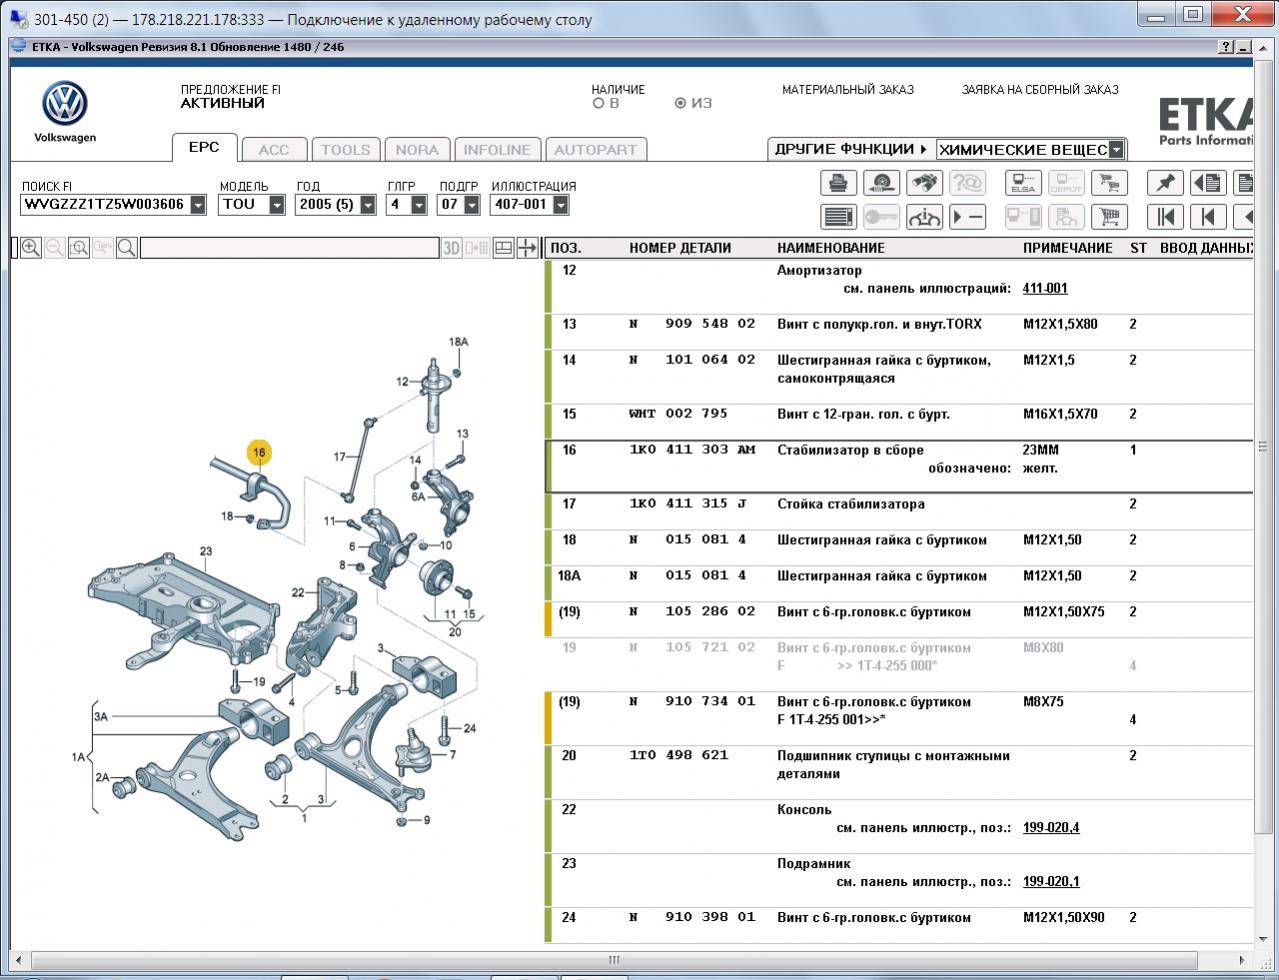Select part number 1K0 411 303 AM
The height and width of the screenshot is (980, 1279).
click(x=692, y=450)
